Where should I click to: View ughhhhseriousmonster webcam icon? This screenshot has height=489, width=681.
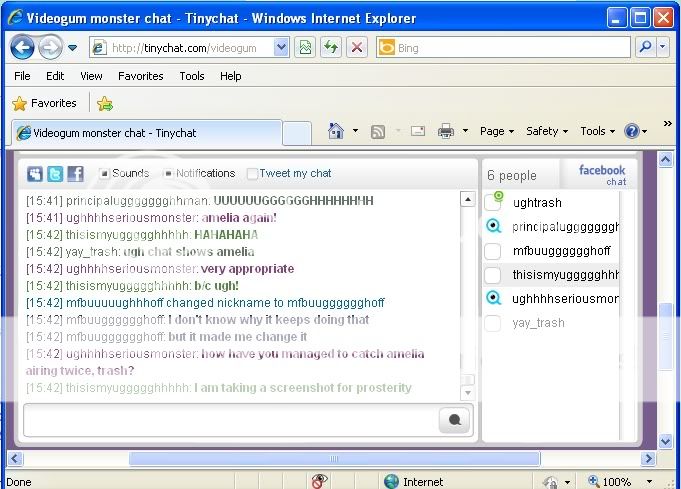tap(493, 298)
